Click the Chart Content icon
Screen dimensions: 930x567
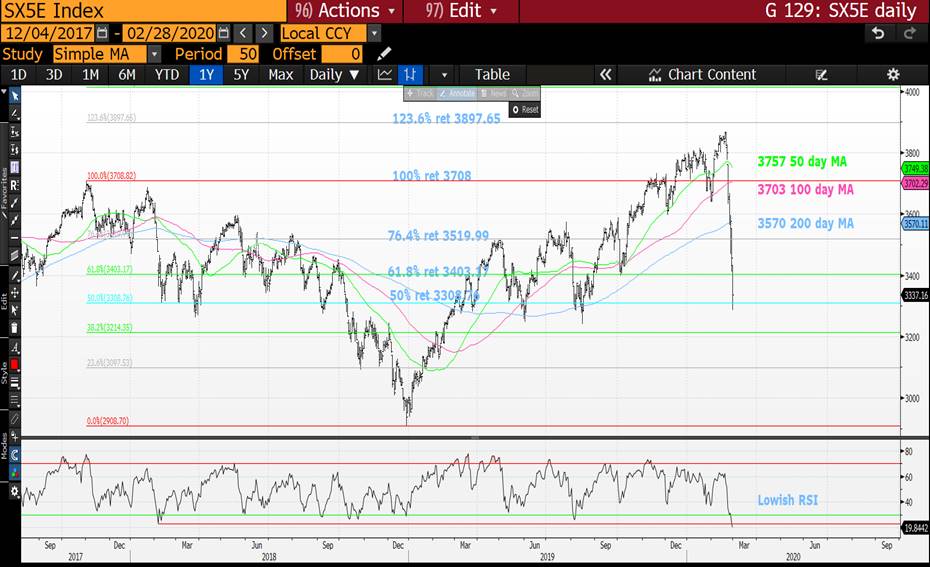pyautogui.click(x=655, y=75)
